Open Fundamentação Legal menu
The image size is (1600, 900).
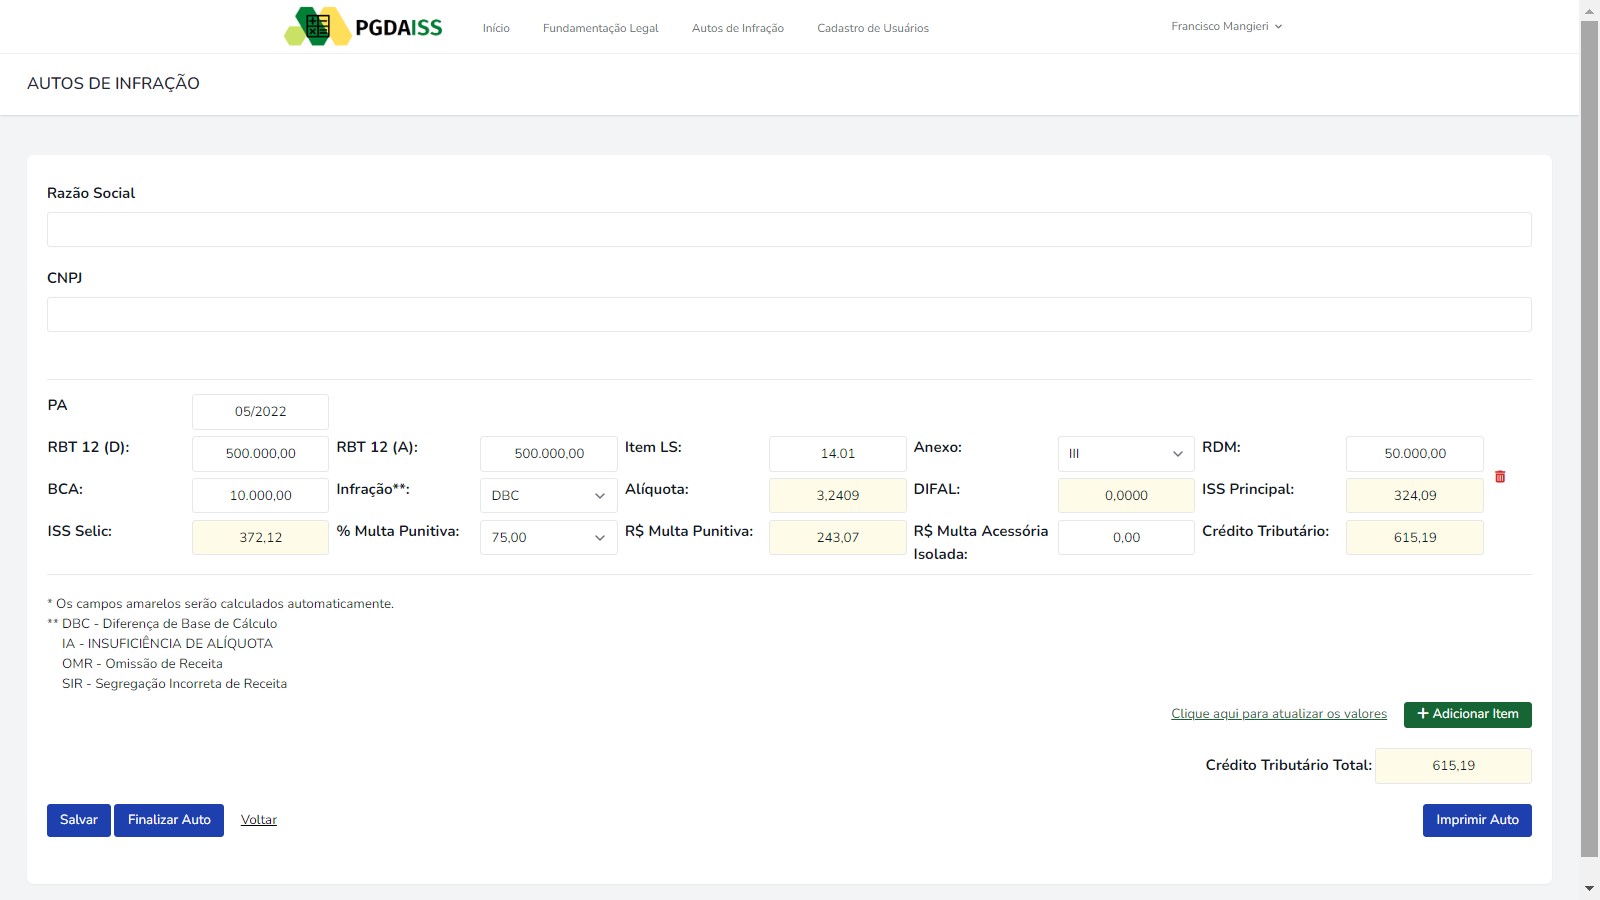(600, 28)
